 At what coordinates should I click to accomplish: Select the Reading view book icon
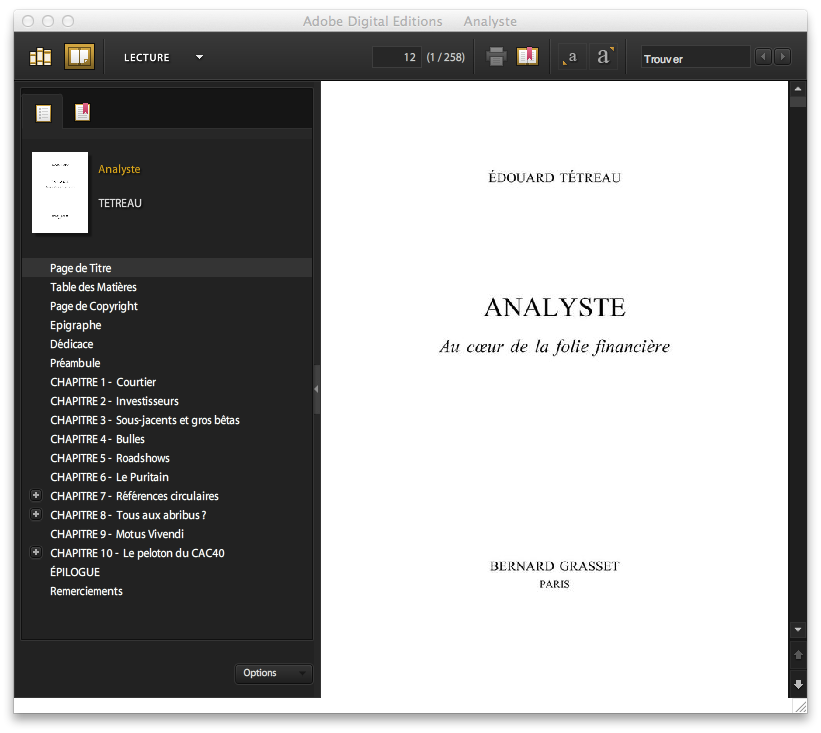[x=79, y=57]
